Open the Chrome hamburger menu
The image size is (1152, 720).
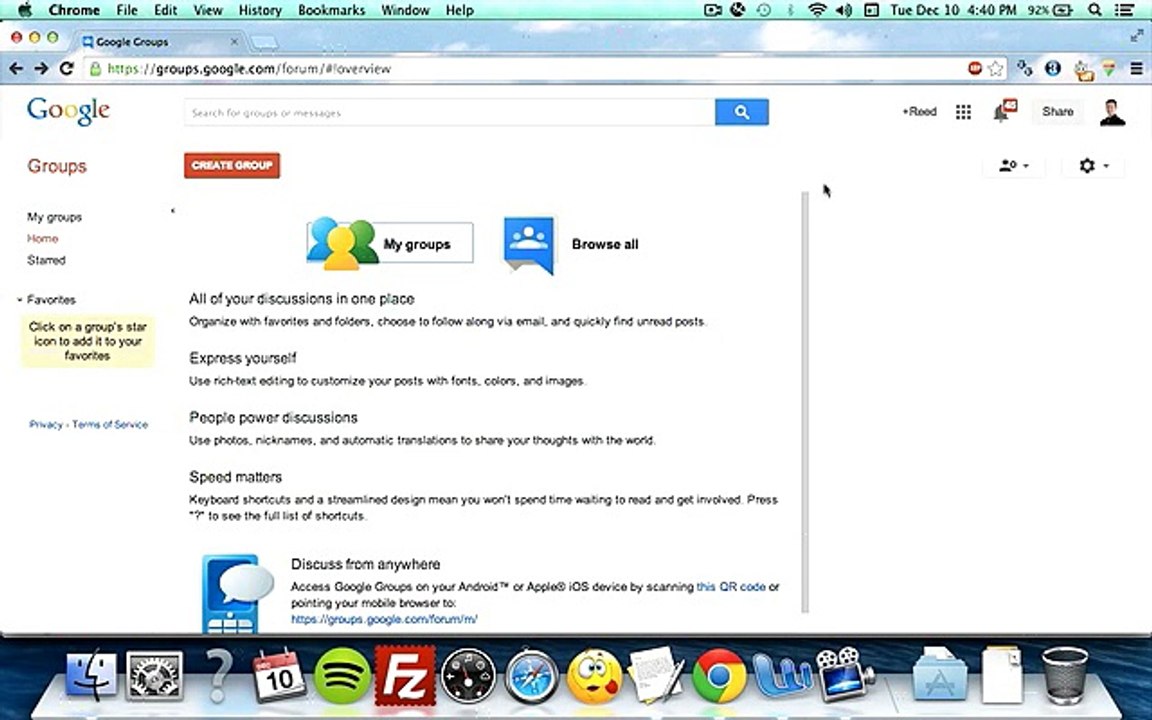click(x=1137, y=68)
